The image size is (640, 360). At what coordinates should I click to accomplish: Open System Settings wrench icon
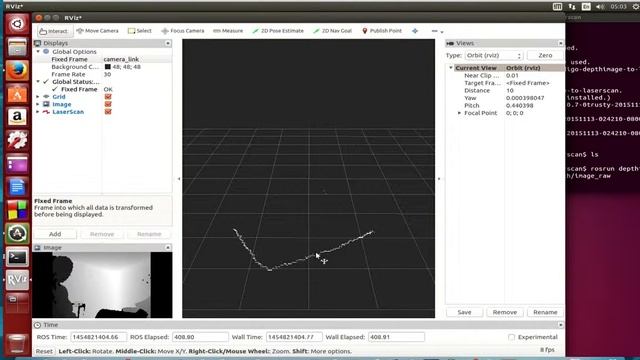(x=17, y=140)
